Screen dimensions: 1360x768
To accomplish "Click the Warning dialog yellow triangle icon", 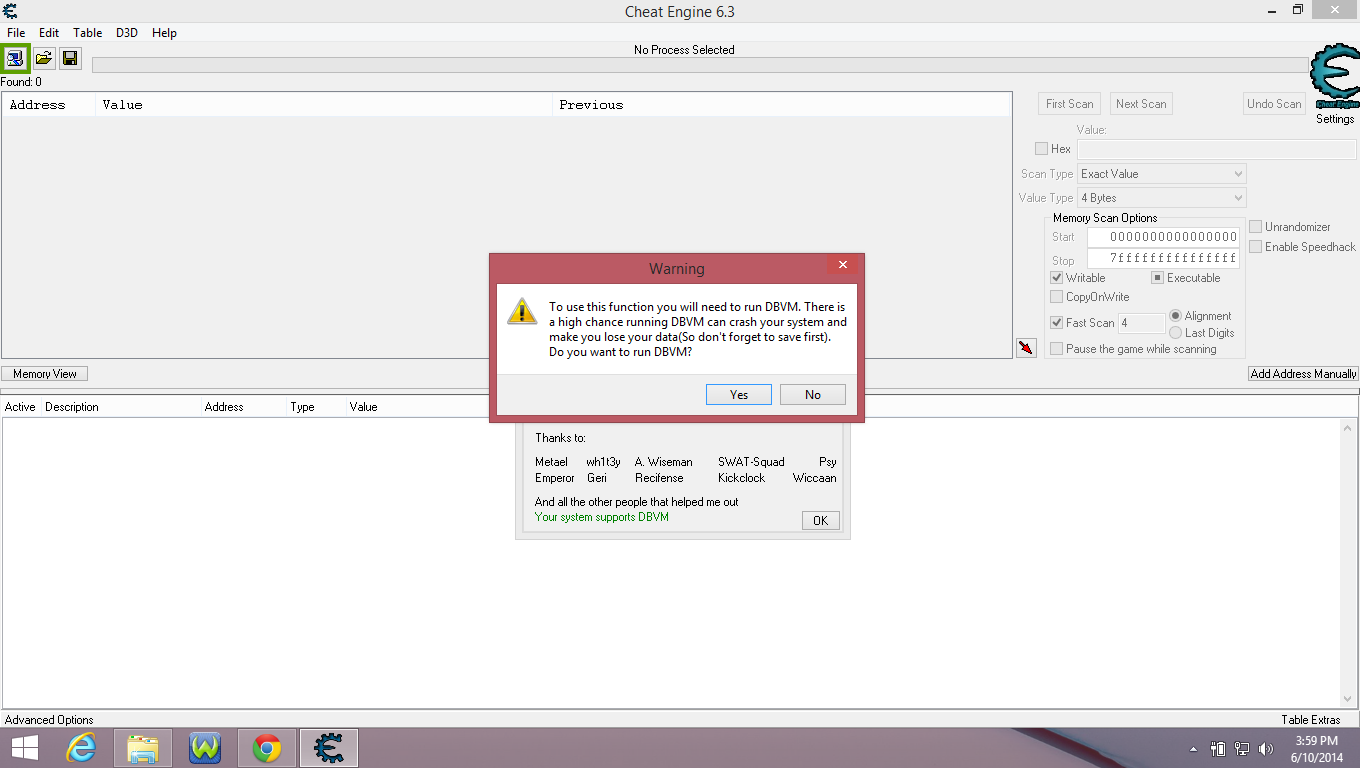I will point(522,310).
